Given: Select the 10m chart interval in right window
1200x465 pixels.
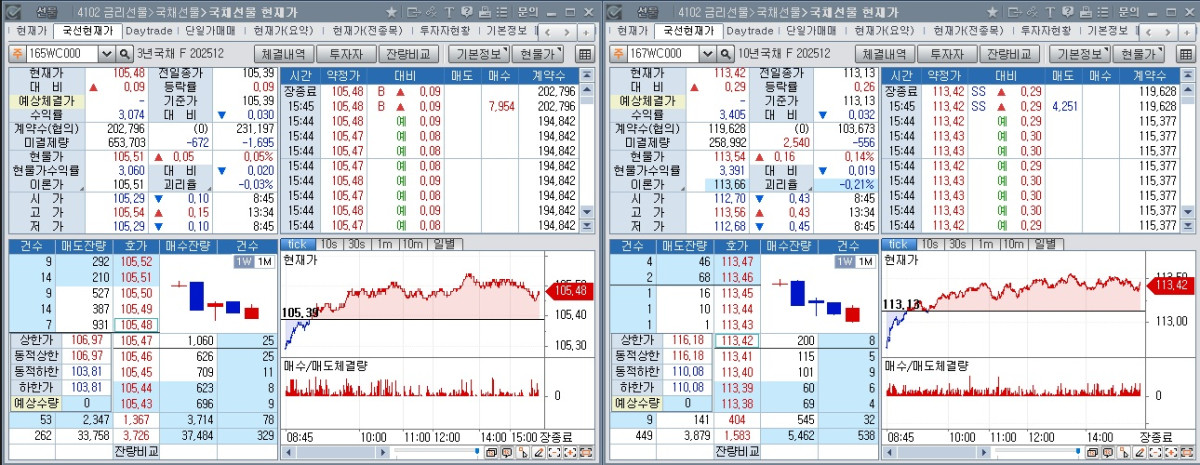Looking at the screenshot, I should [1014, 245].
